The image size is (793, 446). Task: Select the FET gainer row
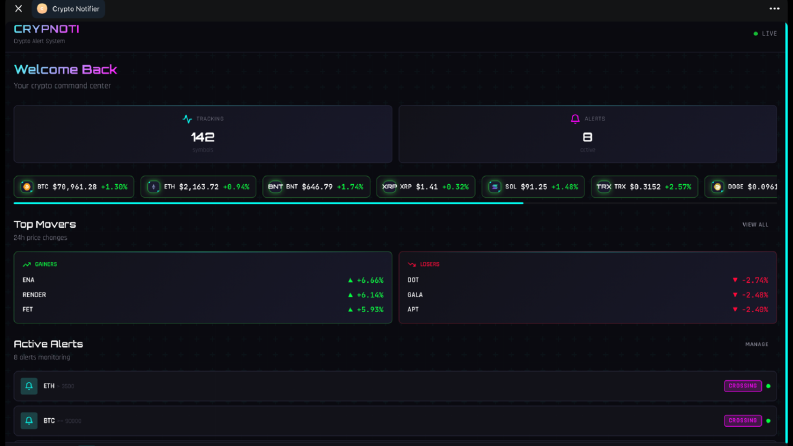click(x=203, y=309)
